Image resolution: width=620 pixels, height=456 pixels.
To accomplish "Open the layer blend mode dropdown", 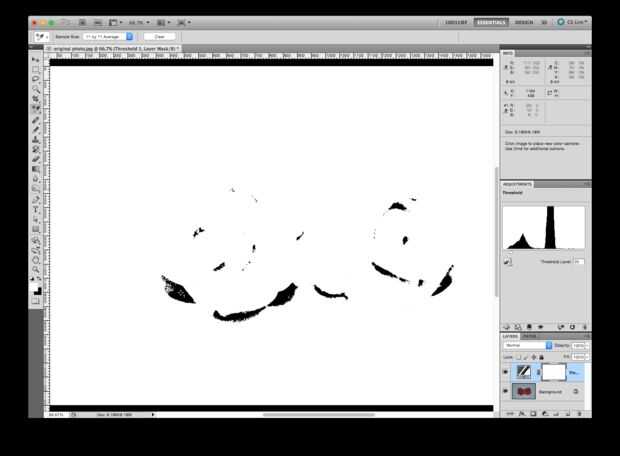I will tap(527, 345).
